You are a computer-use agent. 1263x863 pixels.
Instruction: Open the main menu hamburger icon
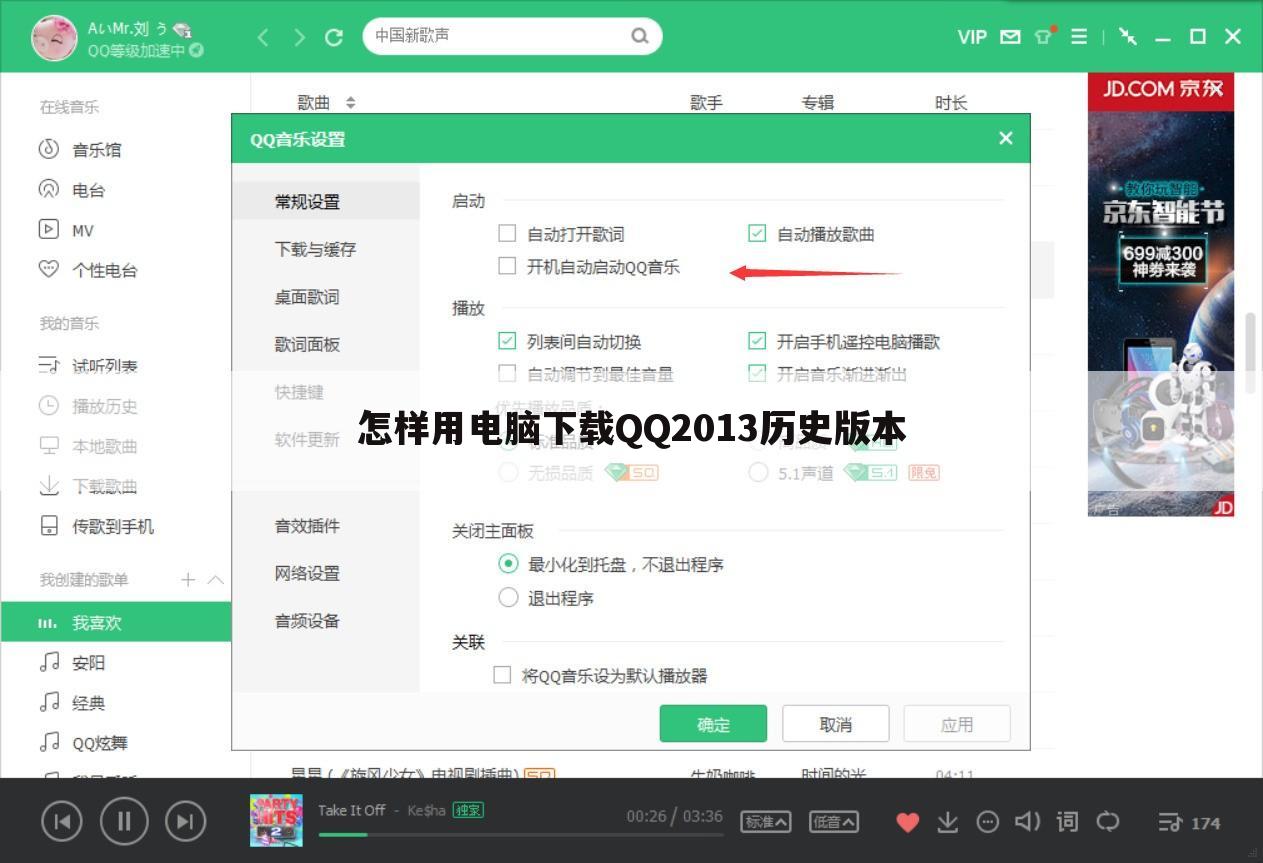click(x=1079, y=37)
